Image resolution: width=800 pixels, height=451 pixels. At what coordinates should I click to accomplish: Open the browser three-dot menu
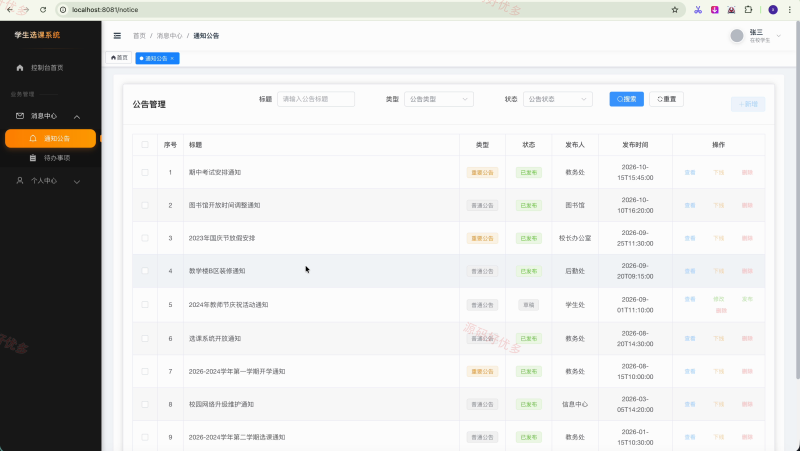(789, 10)
